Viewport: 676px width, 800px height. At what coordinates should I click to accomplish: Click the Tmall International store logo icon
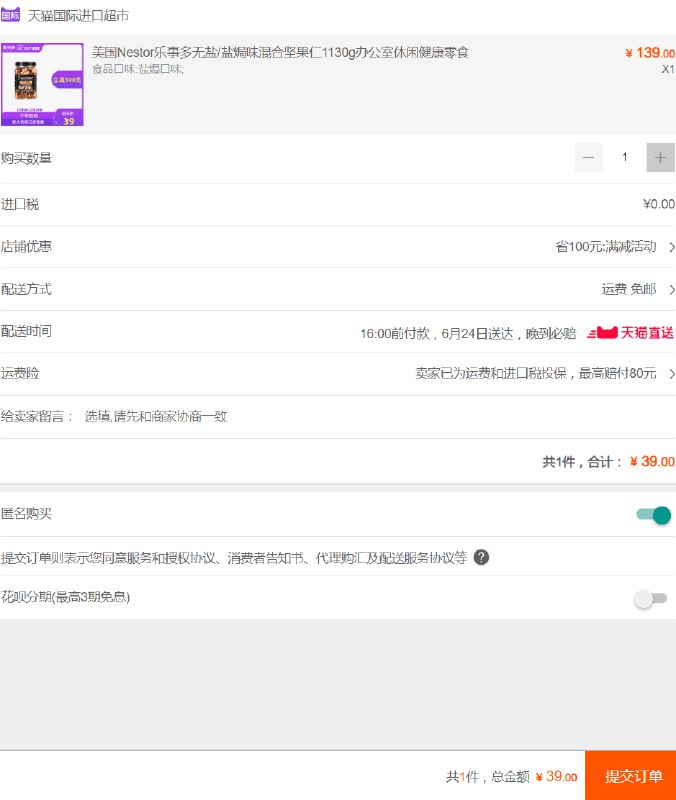click(x=10, y=15)
